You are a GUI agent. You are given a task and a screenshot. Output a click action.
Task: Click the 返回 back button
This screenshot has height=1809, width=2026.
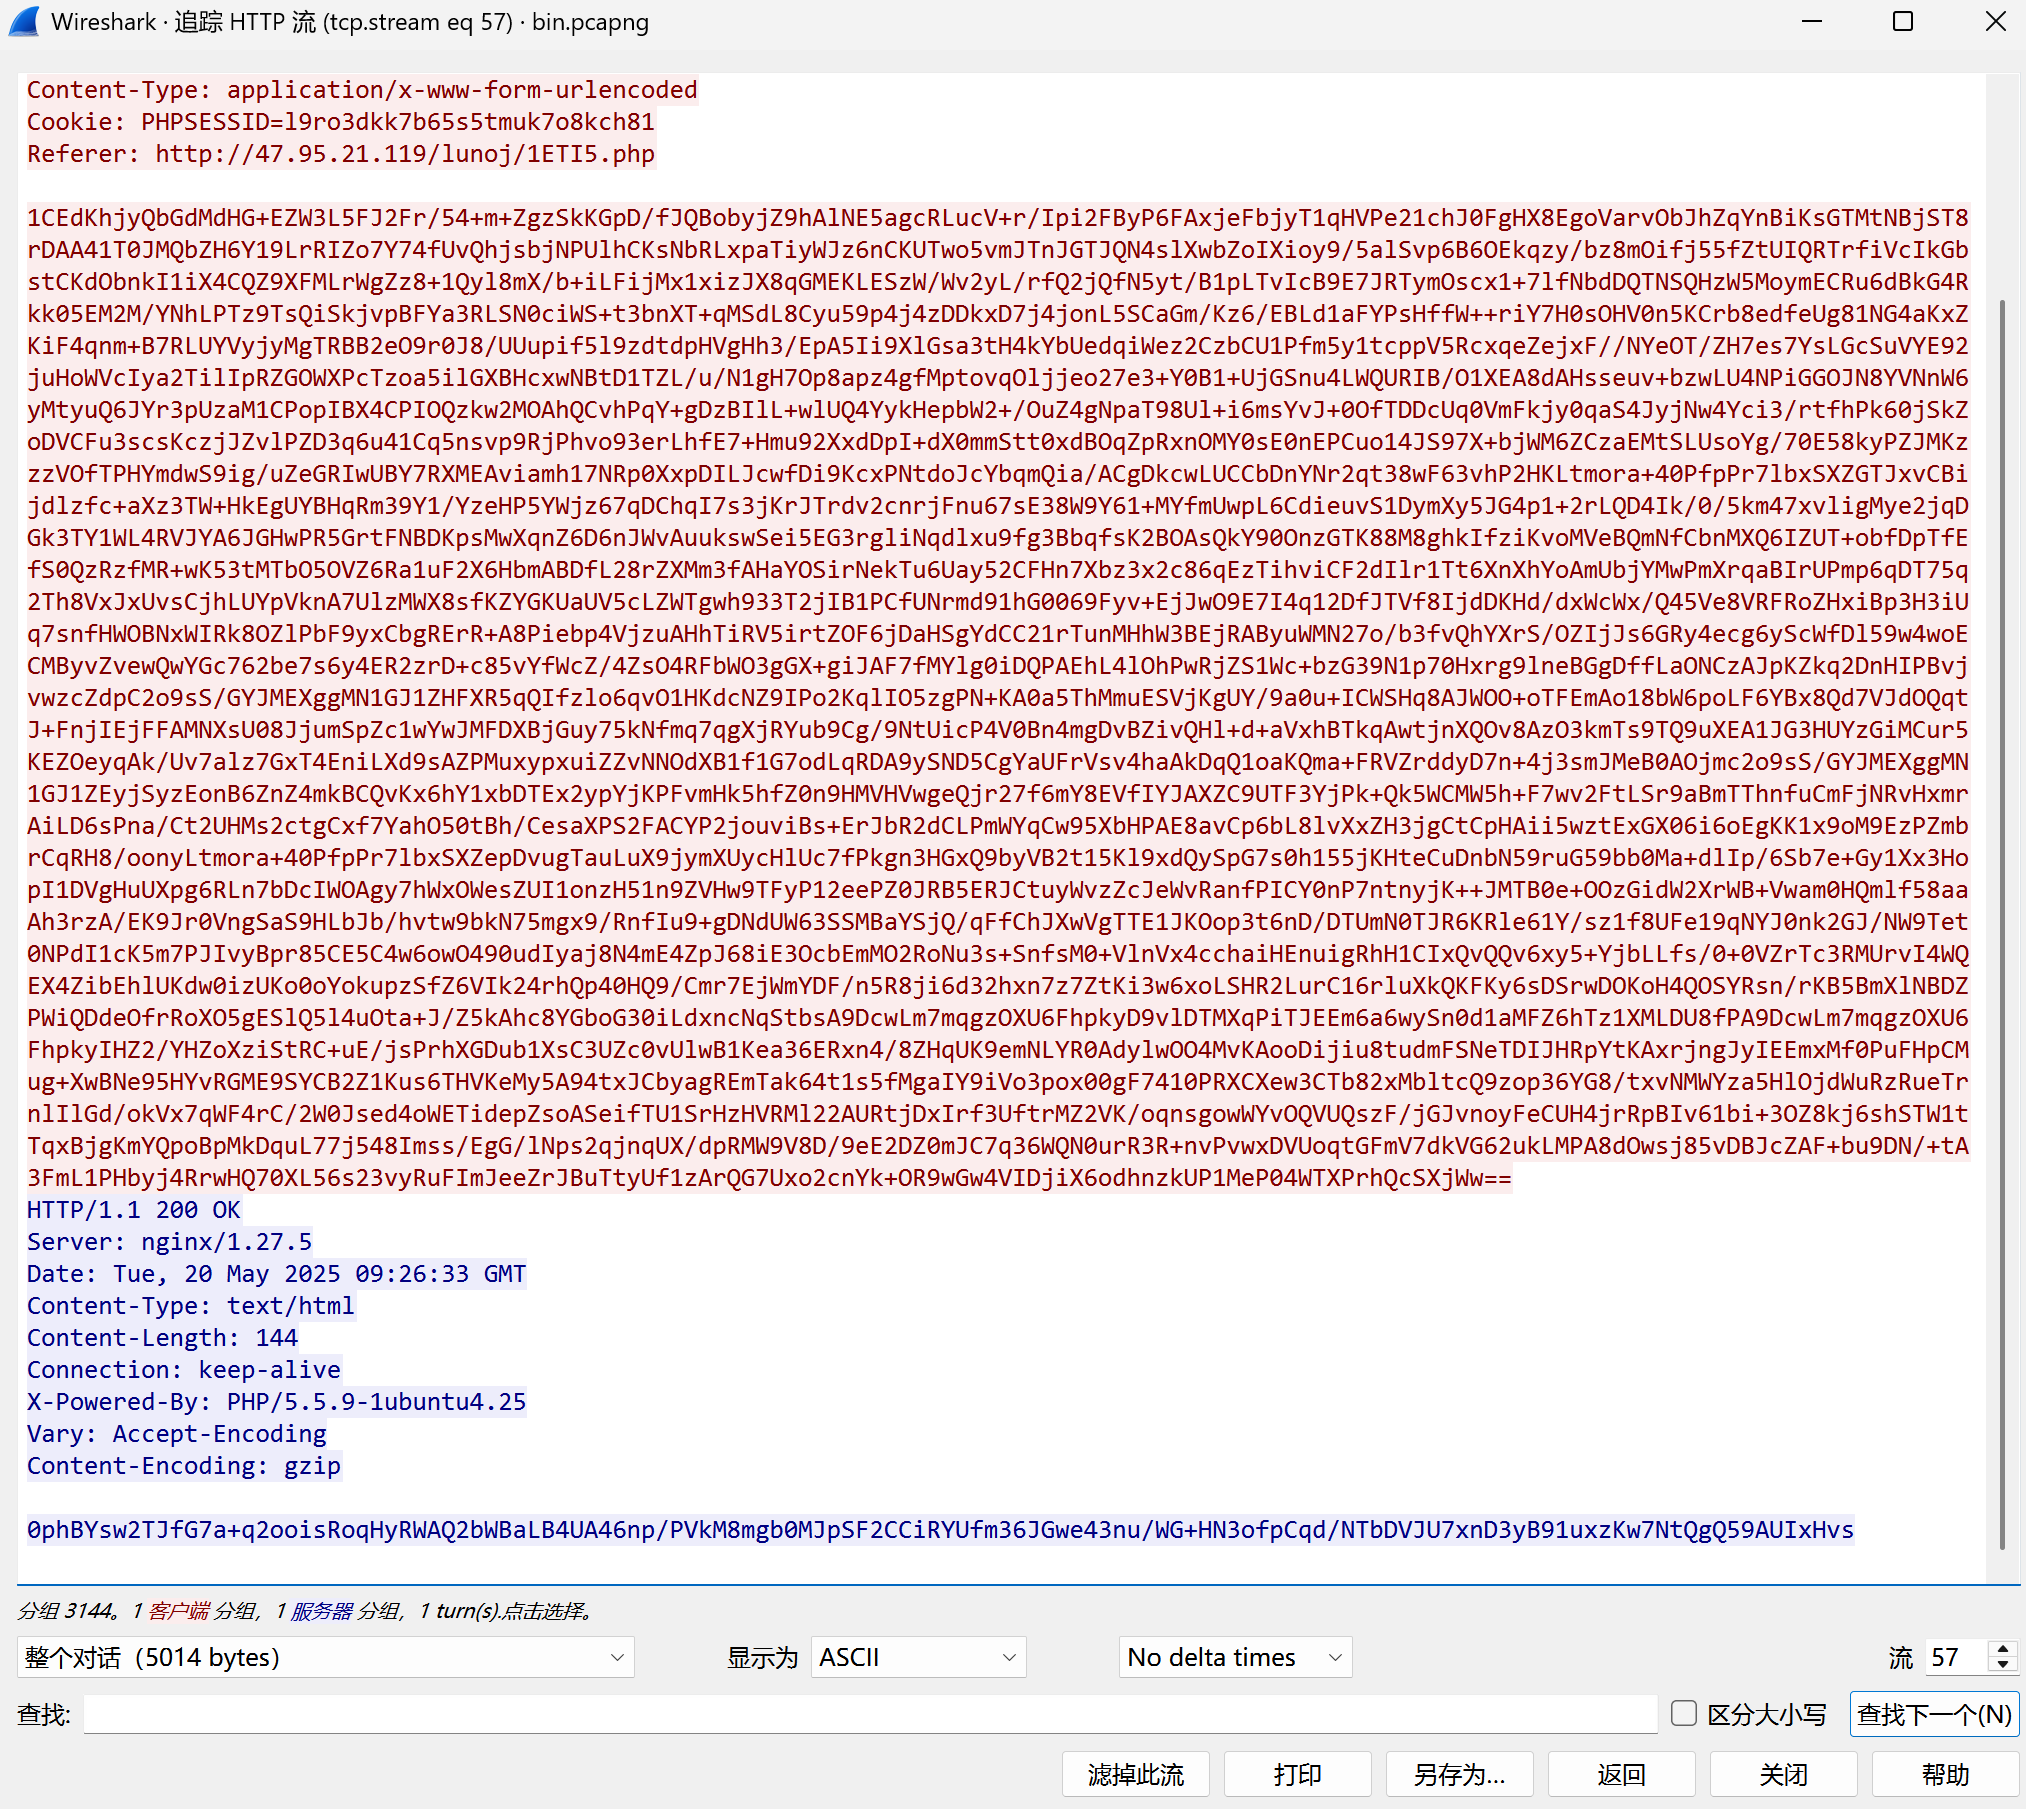(x=1621, y=1774)
